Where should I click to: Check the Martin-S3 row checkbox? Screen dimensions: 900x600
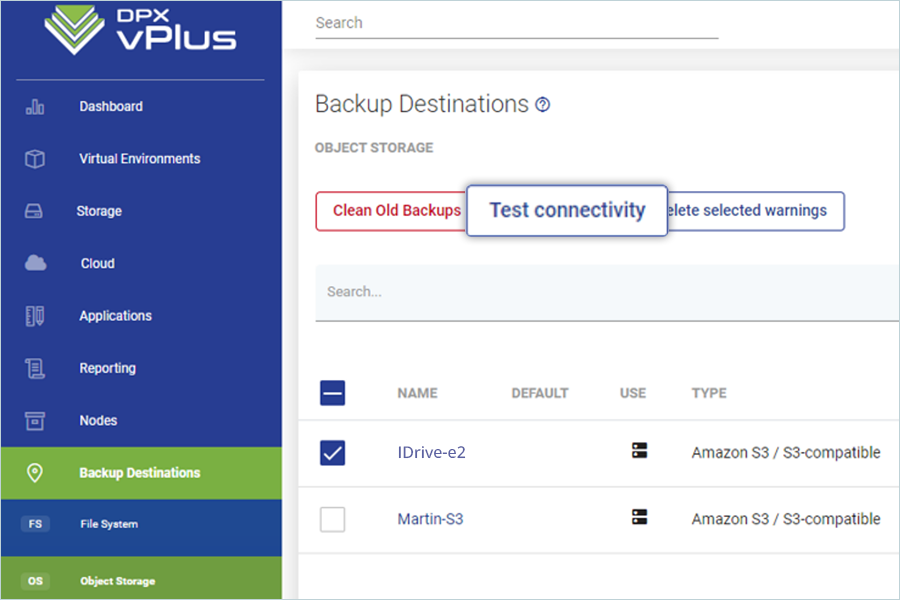333,519
